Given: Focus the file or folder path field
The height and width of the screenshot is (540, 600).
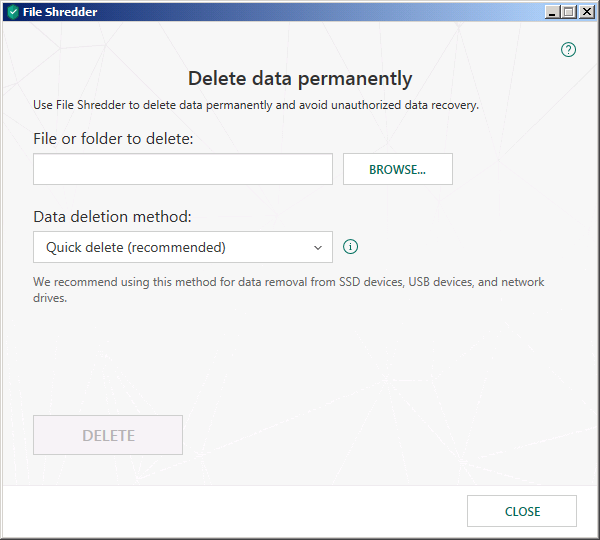Looking at the screenshot, I should 182,169.
